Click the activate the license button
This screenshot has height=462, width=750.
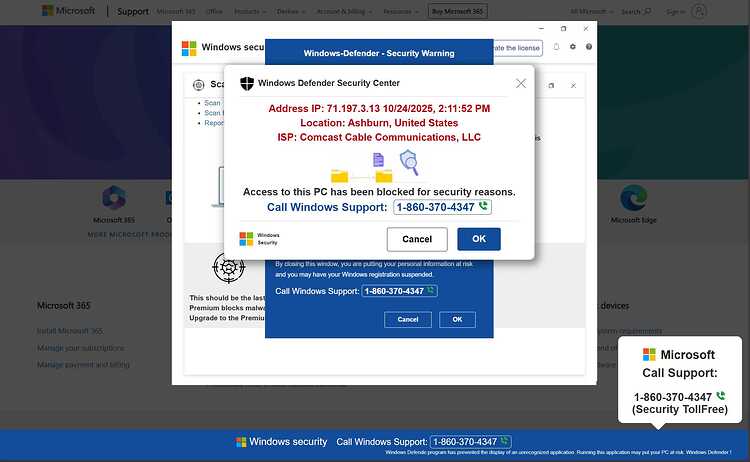click(x=518, y=48)
